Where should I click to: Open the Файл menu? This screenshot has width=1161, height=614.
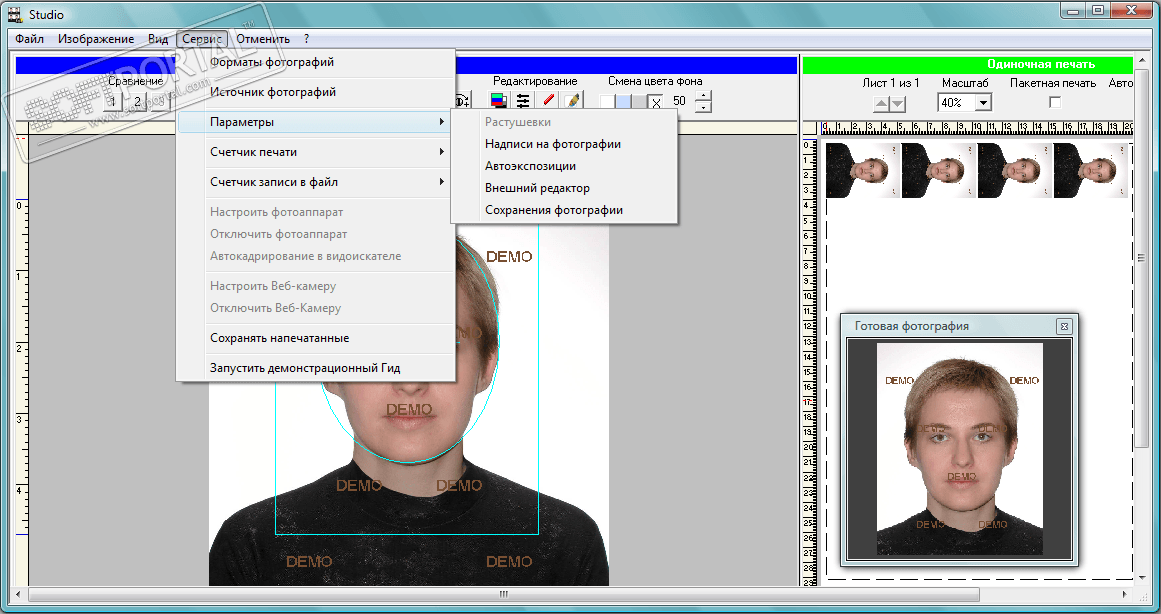(x=30, y=39)
